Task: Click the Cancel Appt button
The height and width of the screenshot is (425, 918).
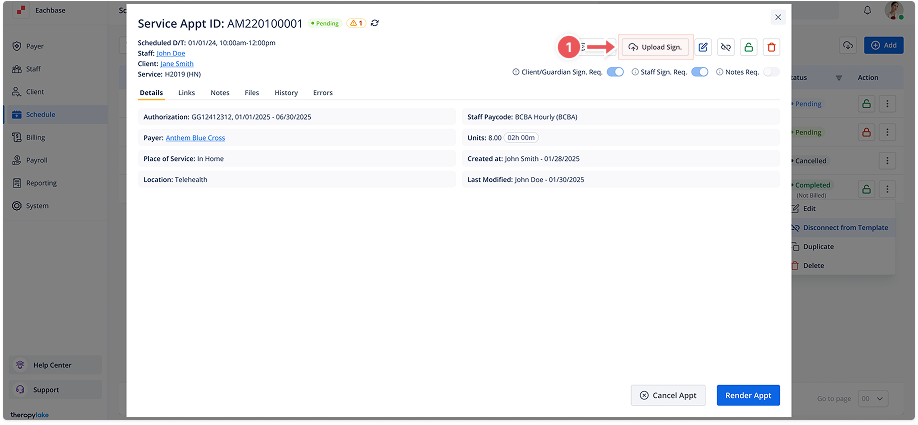Action: click(x=668, y=395)
